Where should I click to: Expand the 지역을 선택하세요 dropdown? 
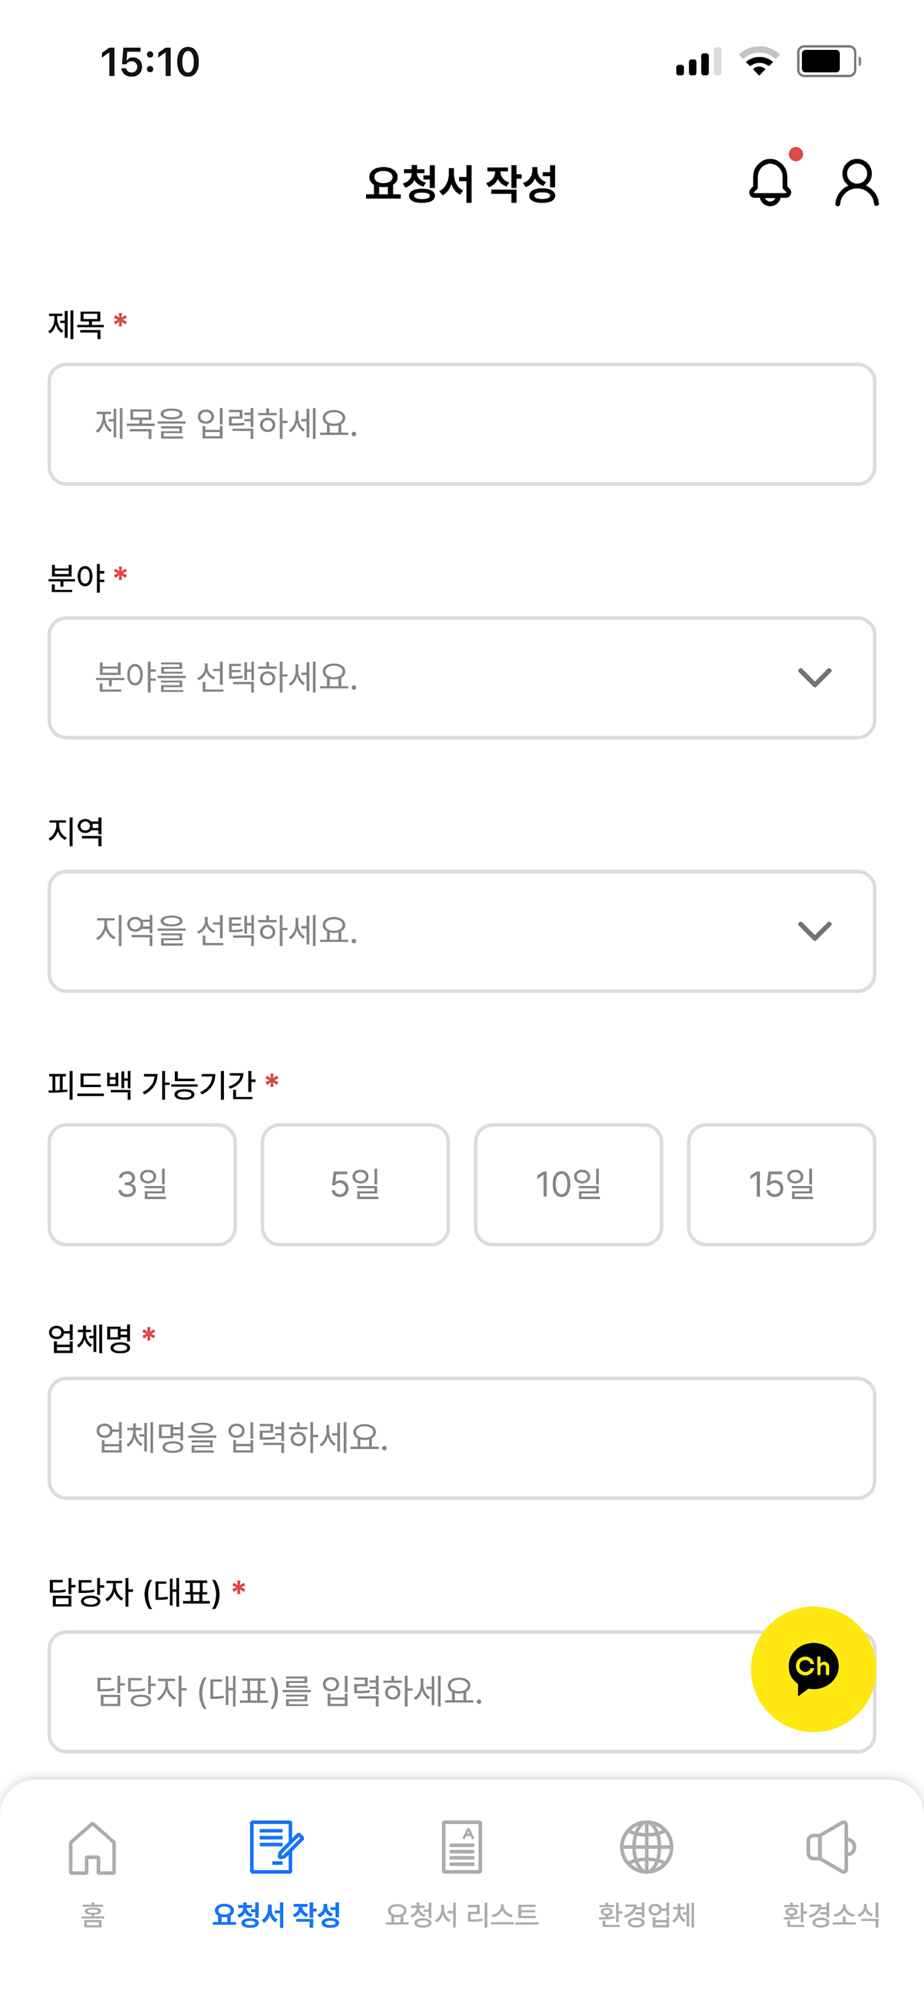point(462,931)
